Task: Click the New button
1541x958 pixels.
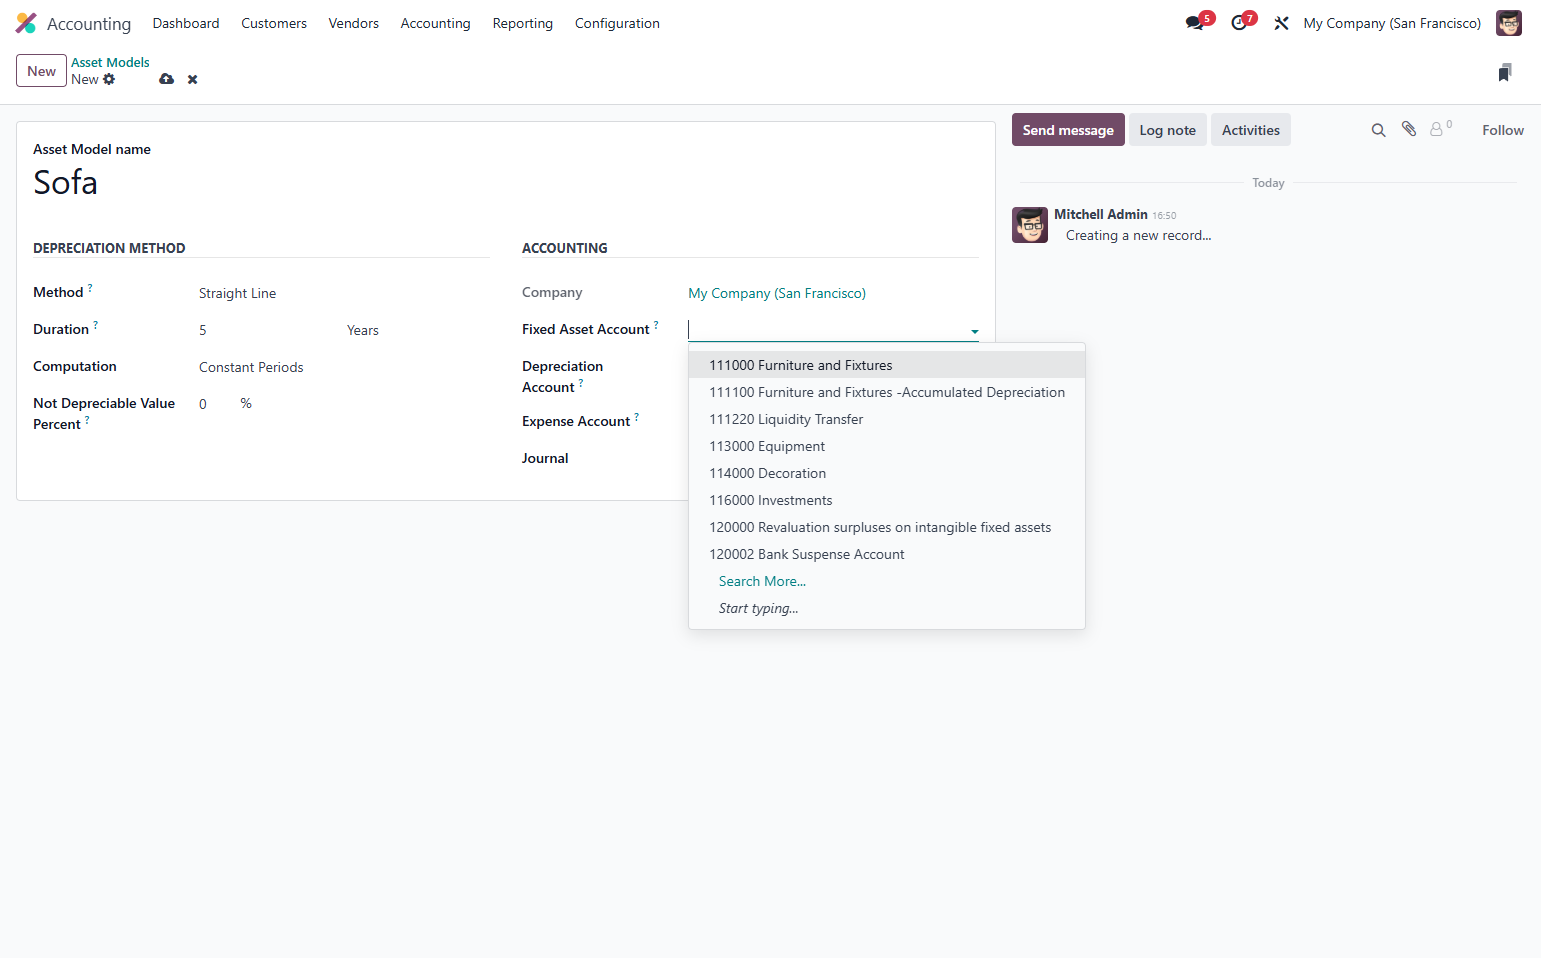Action: 41,71
